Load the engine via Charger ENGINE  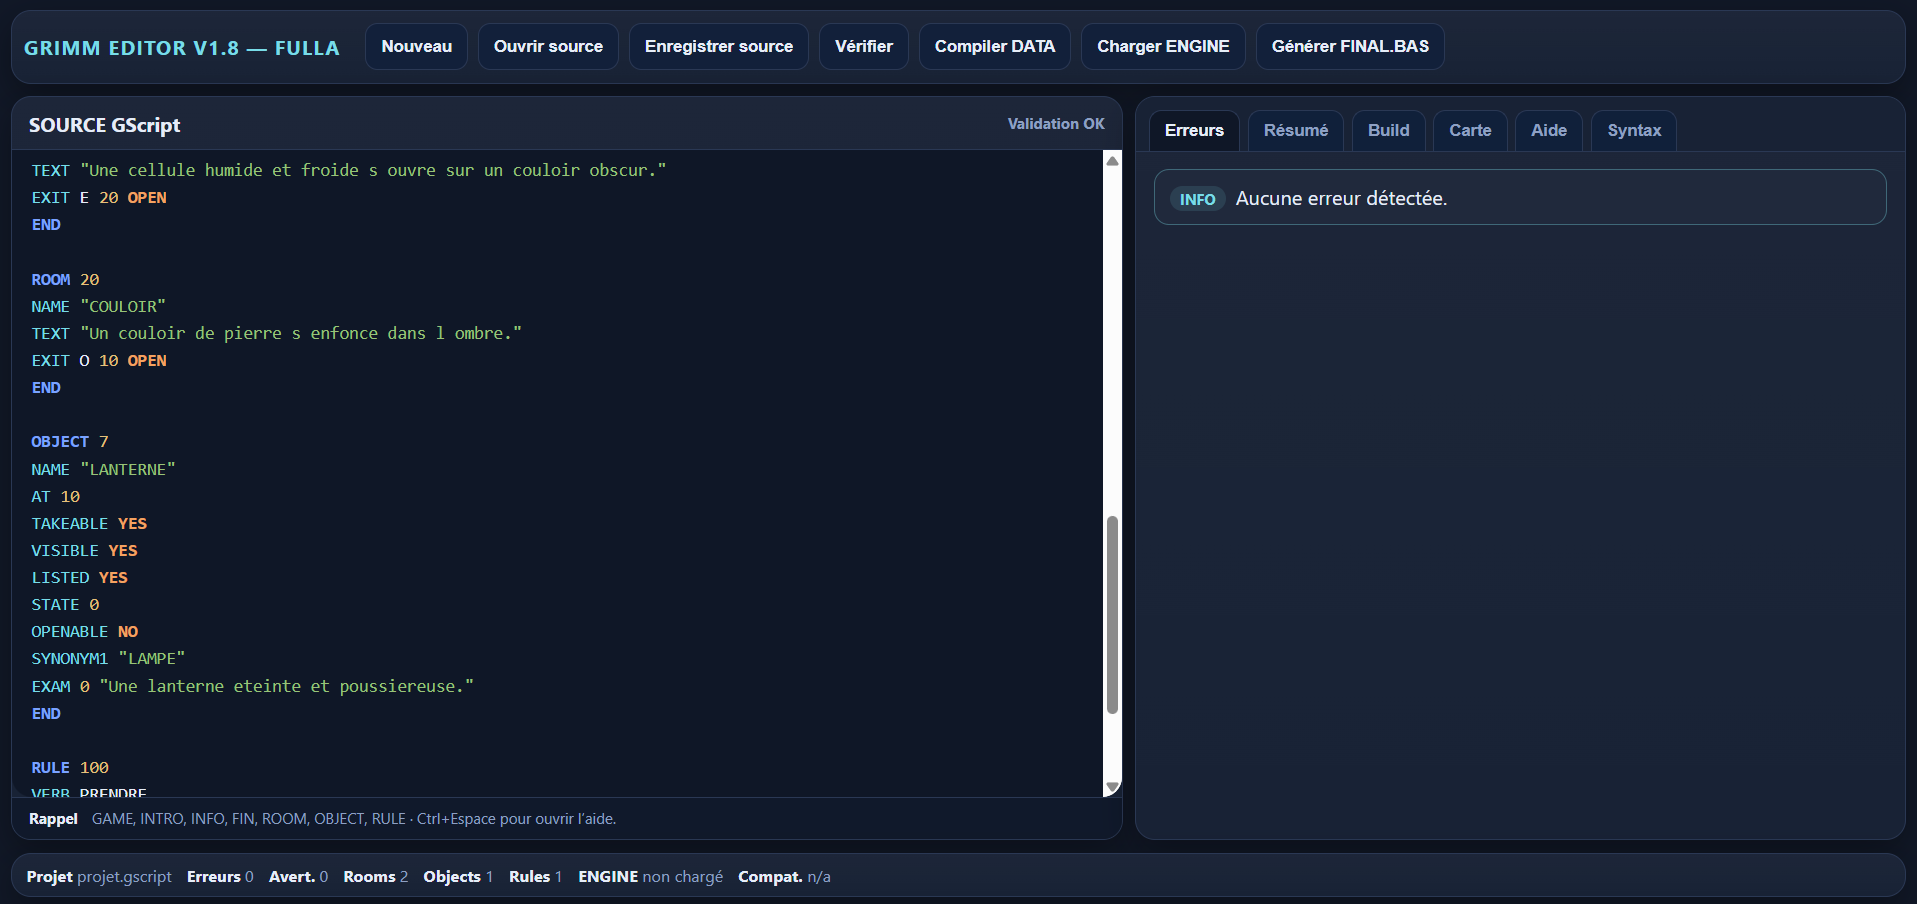pos(1162,47)
